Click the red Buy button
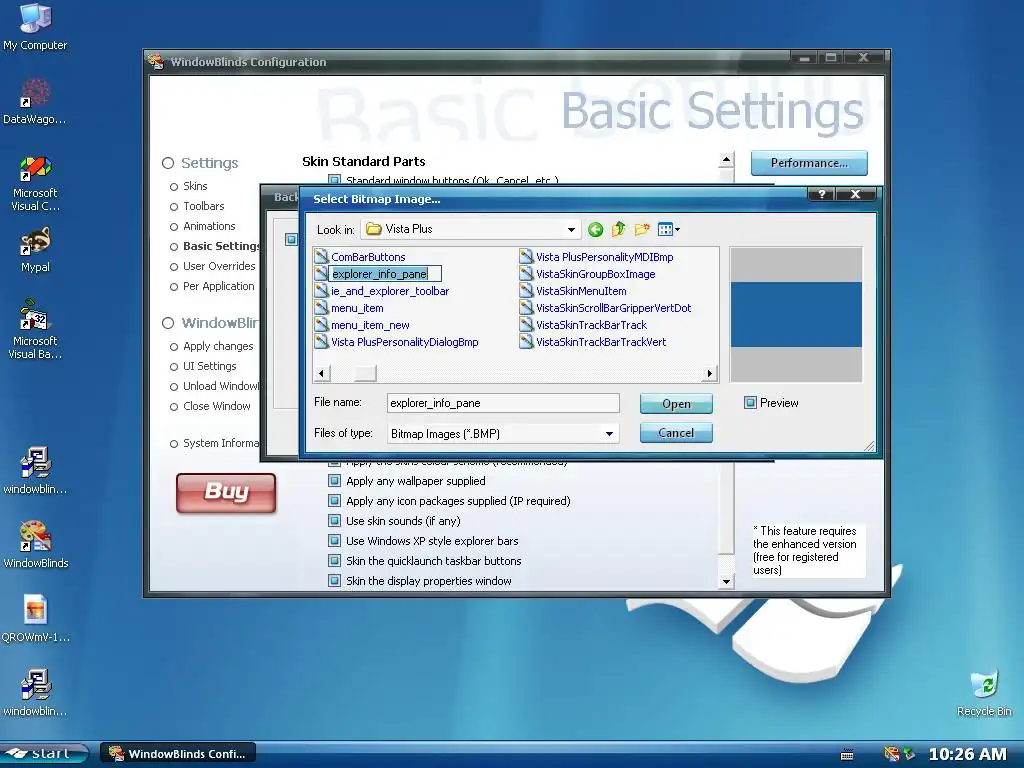This screenshot has width=1024, height=768. (226, 492)
